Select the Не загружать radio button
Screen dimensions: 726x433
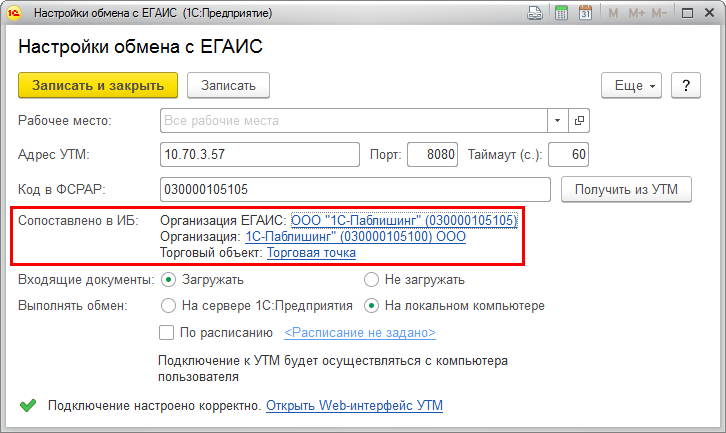tap(371, 280)
